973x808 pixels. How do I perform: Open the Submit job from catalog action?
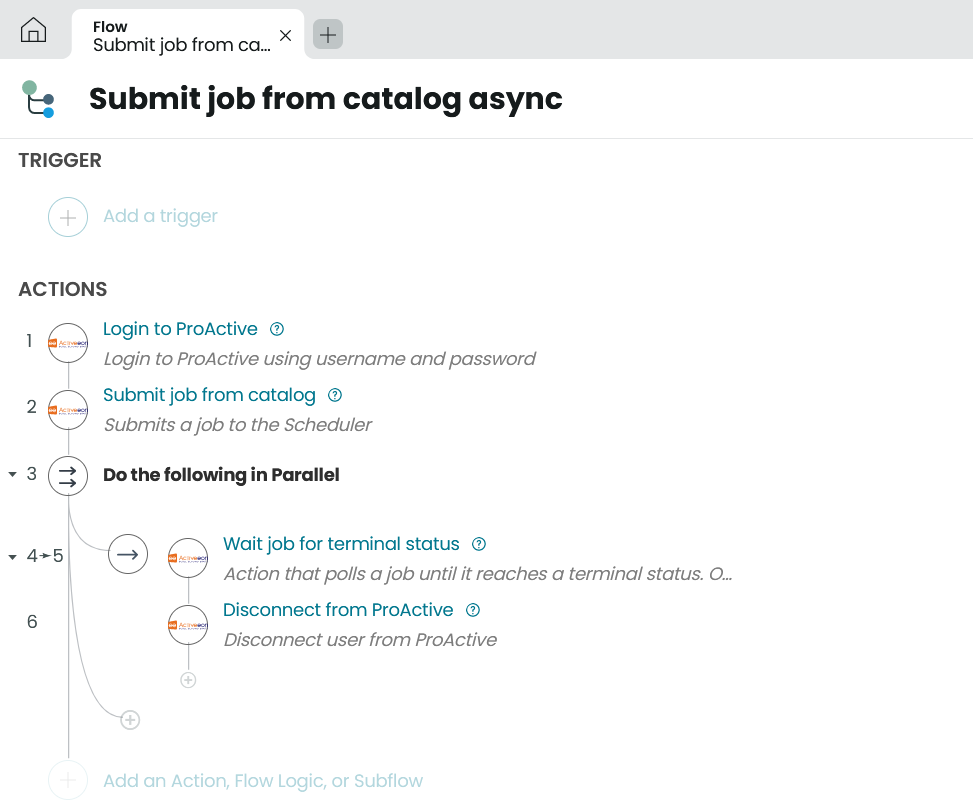[209, 395]
